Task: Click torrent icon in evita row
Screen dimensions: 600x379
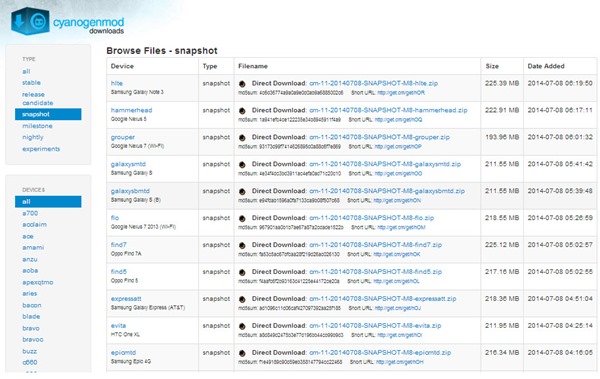Action: pos(242,326)
